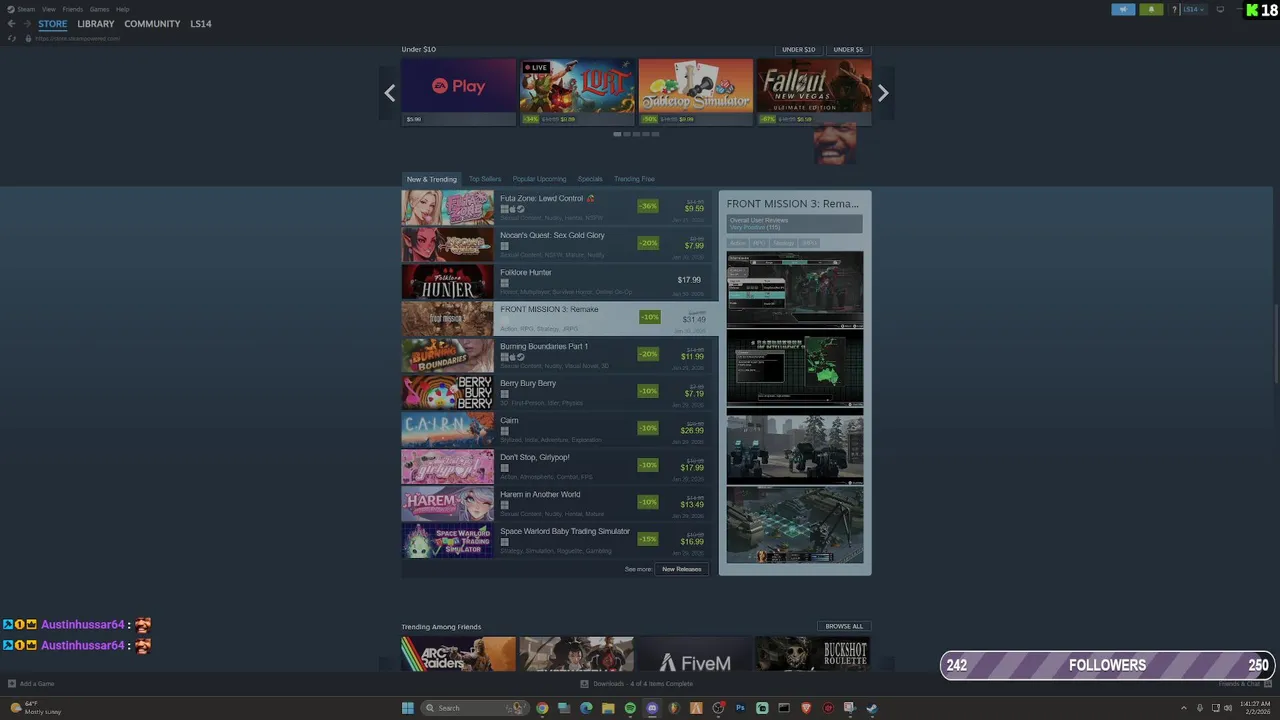Image resolution: width=1280 pixels, height=720 pixels.
Task: Open Burning Boundaries Part 1 listing
Action: (556, 355)
